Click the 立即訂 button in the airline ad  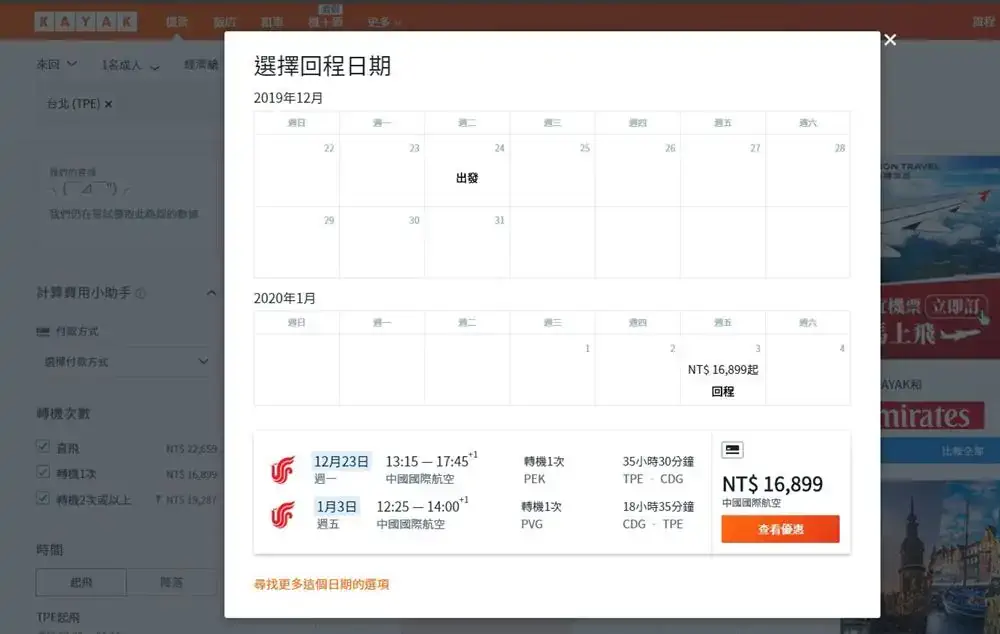(x=955, y=307)
